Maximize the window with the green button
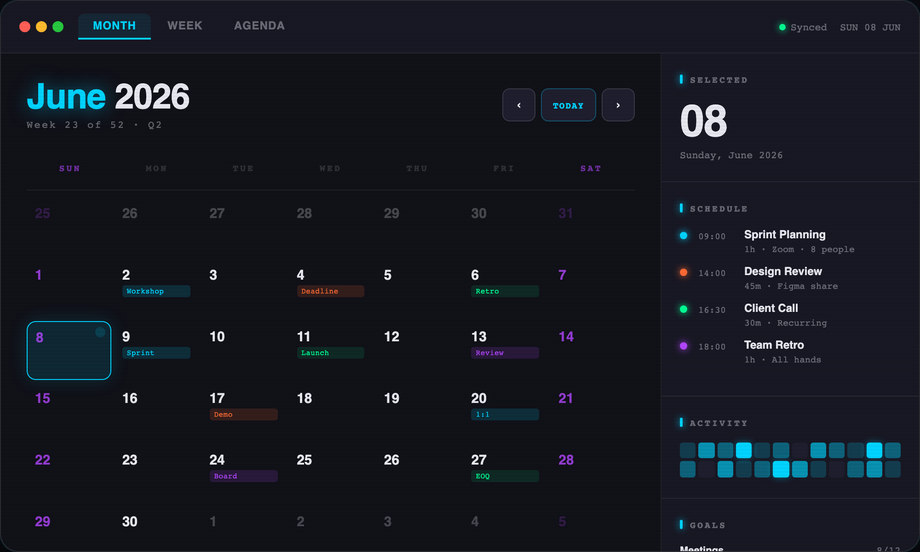This screenshot has width=920, height=552. [x=58, y=26]
